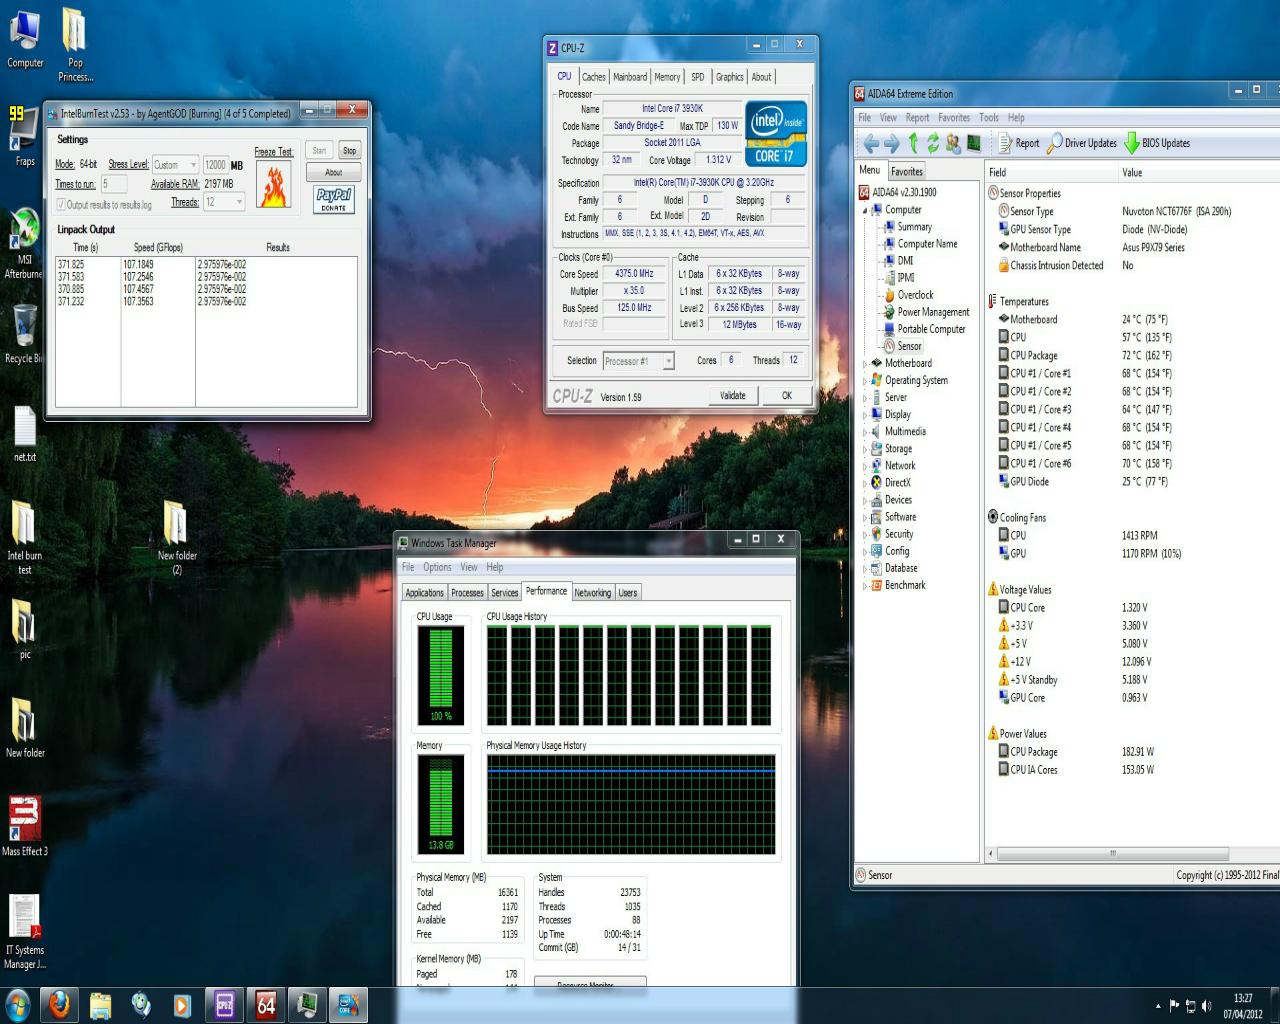Toggle Output results to results.log checkbox
Image resolution: width=1280 pixels, height=1024 pixels.
(62, 205)
